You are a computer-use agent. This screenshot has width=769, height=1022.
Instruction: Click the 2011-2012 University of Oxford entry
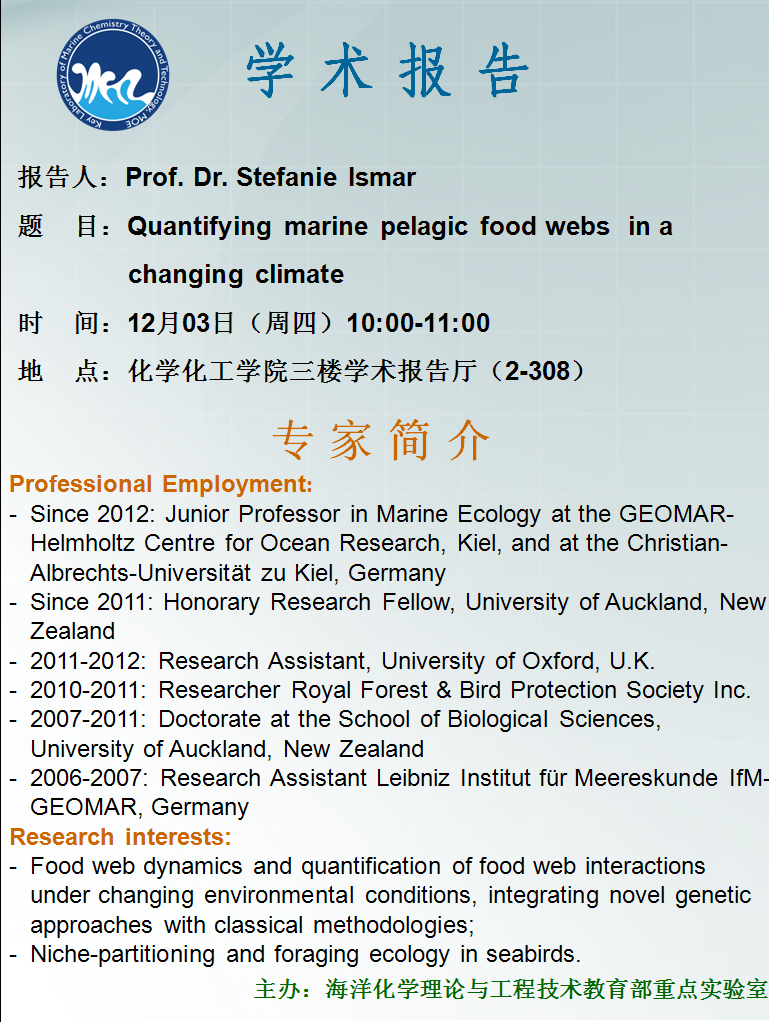pyautogui.click(x=342, y=661)
